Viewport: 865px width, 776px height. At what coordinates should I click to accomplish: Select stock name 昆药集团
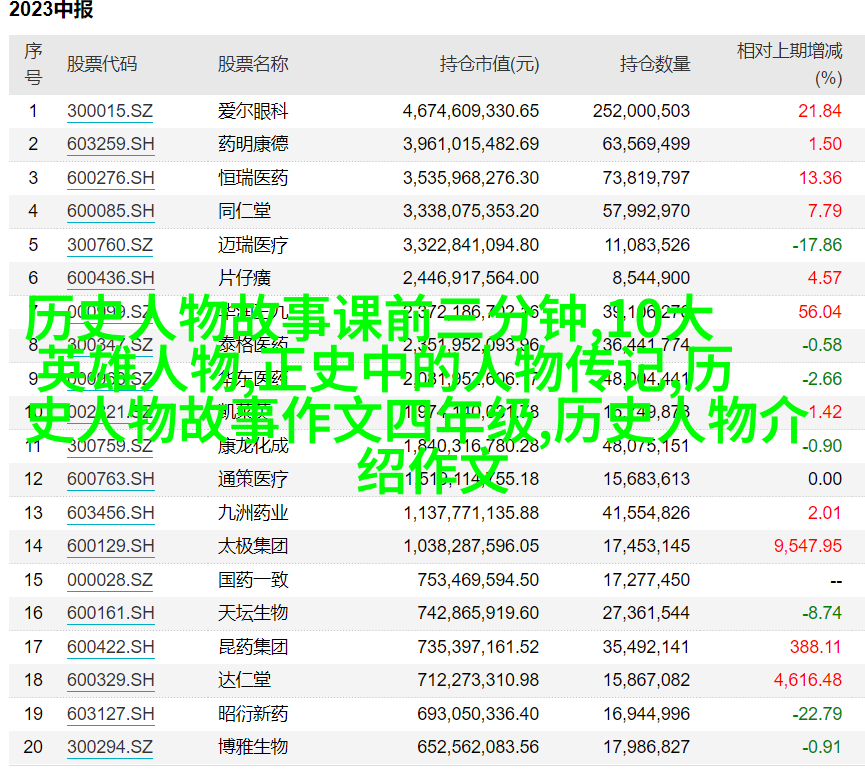point(253,647)
